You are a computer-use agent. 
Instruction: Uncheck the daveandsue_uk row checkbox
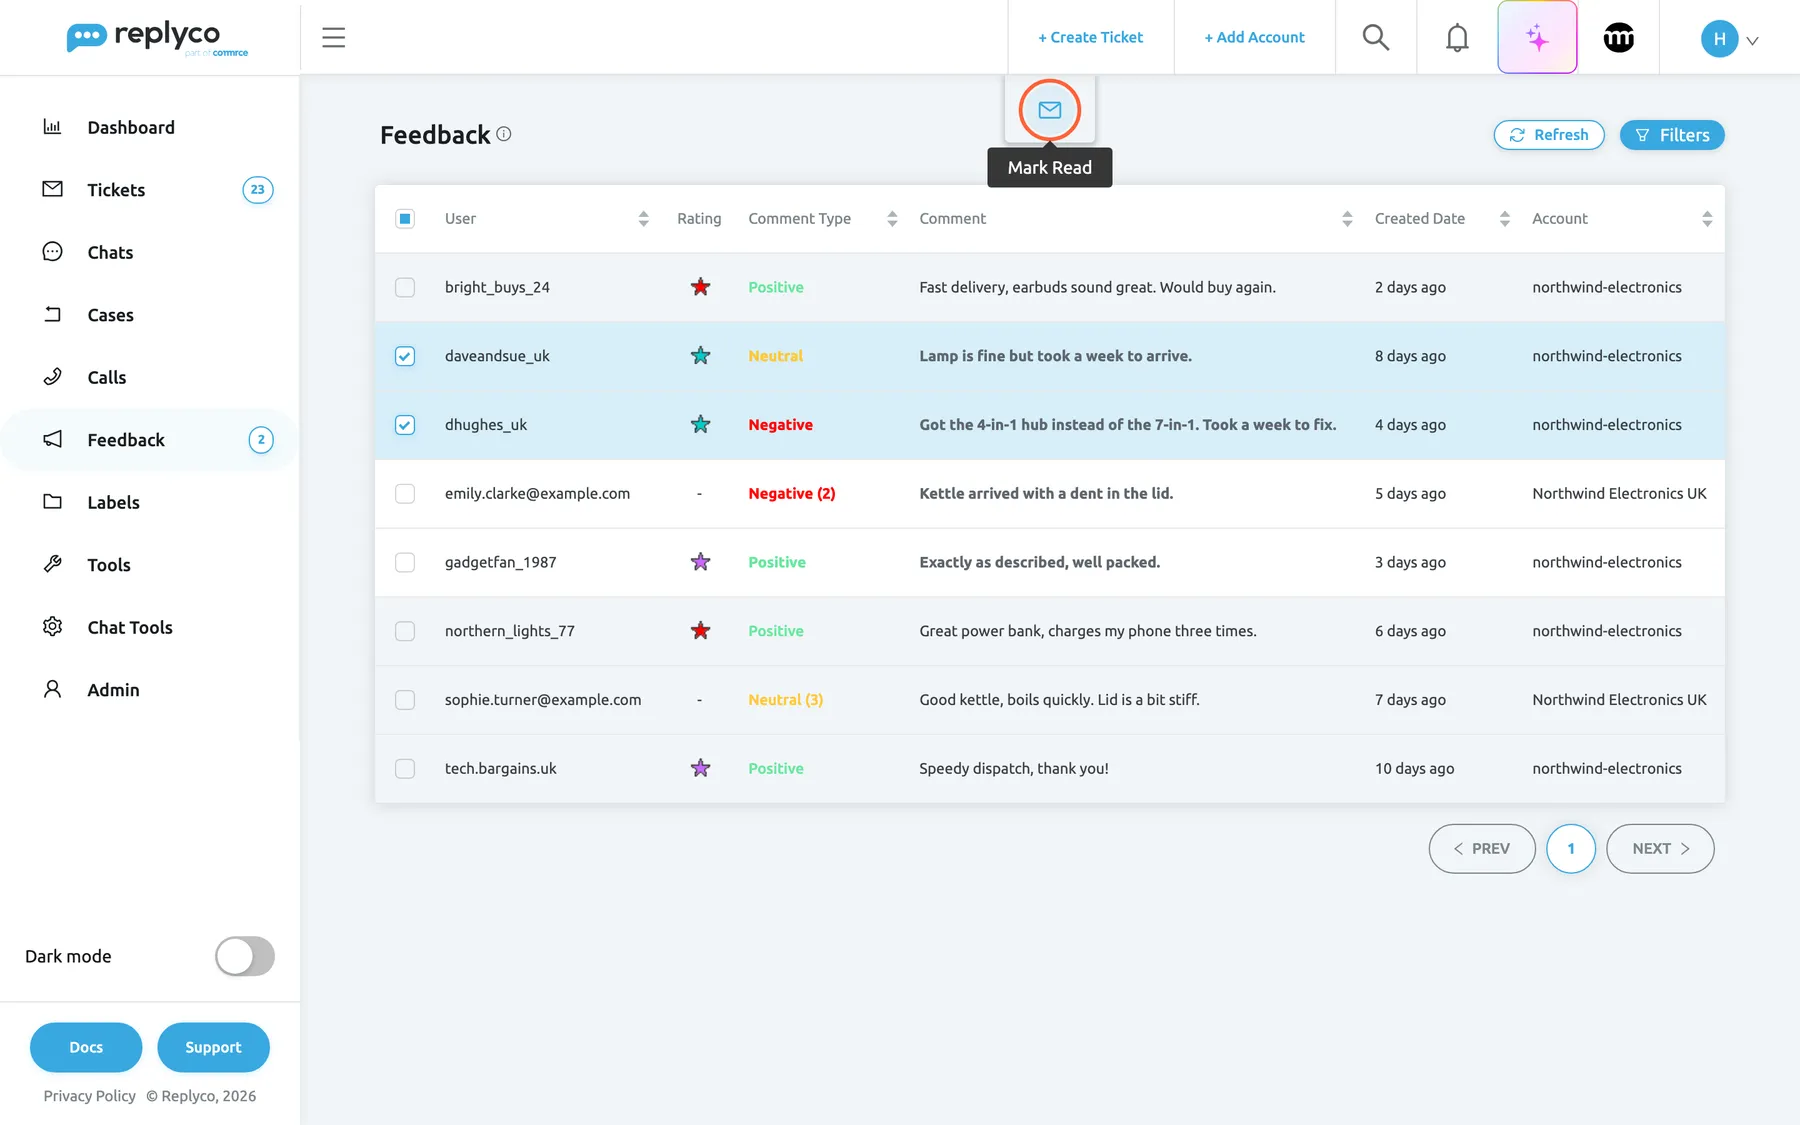405,356
